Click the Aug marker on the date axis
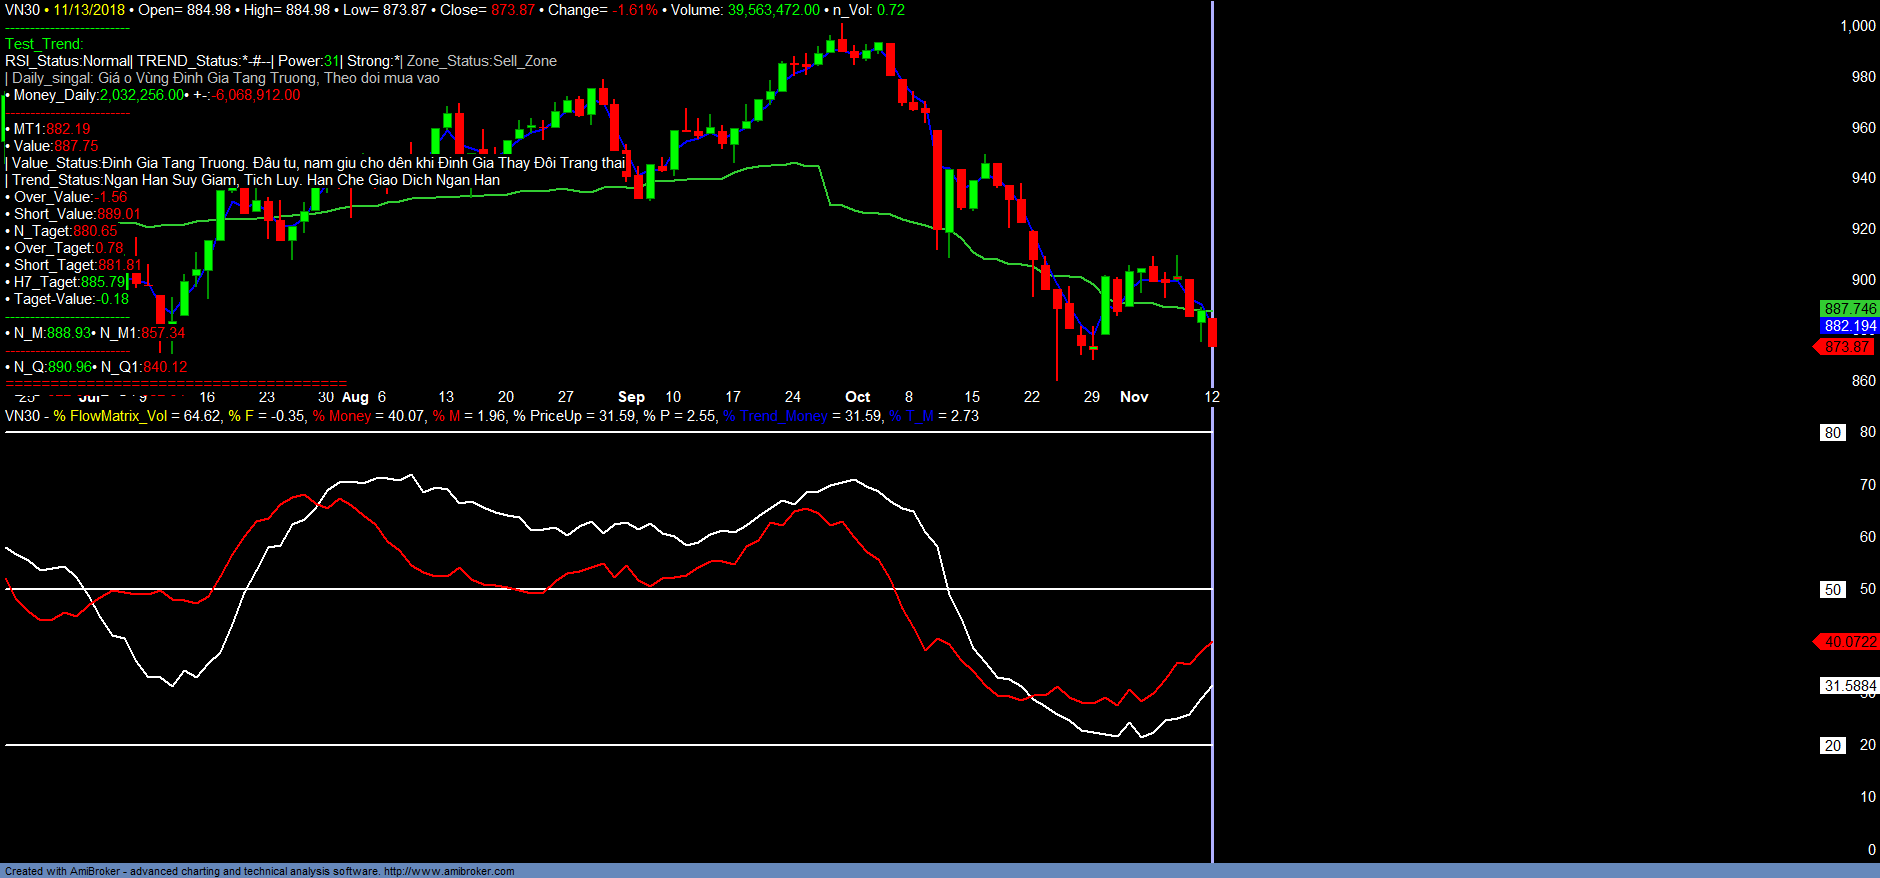The width and height of the screenshot is (1880, 878). pyautogui.click(x=355, y=397)
